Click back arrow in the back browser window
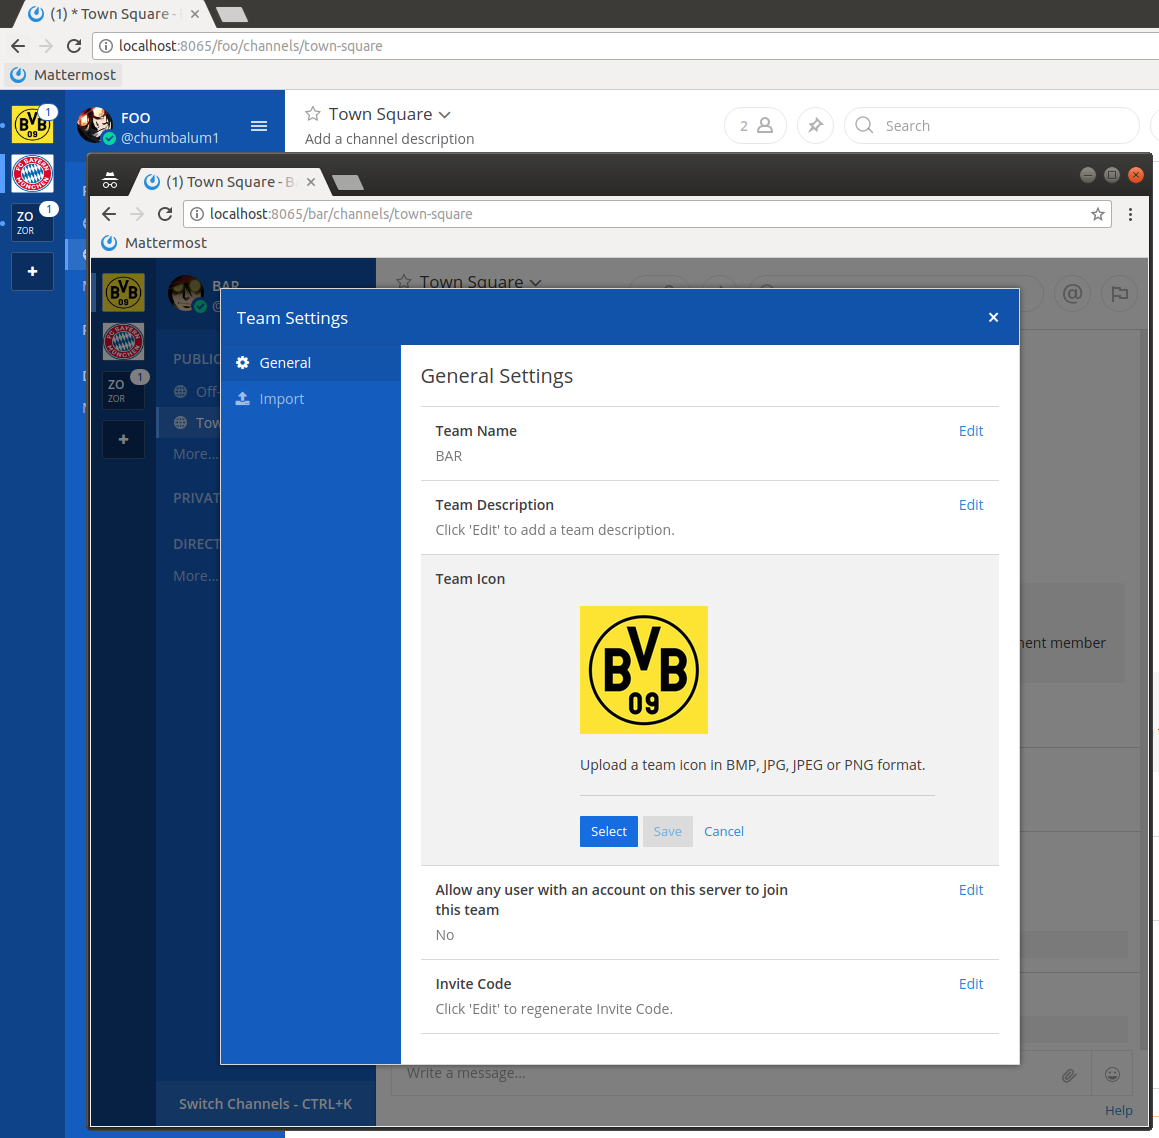The image size is (1159, 1138). [18, 46]
